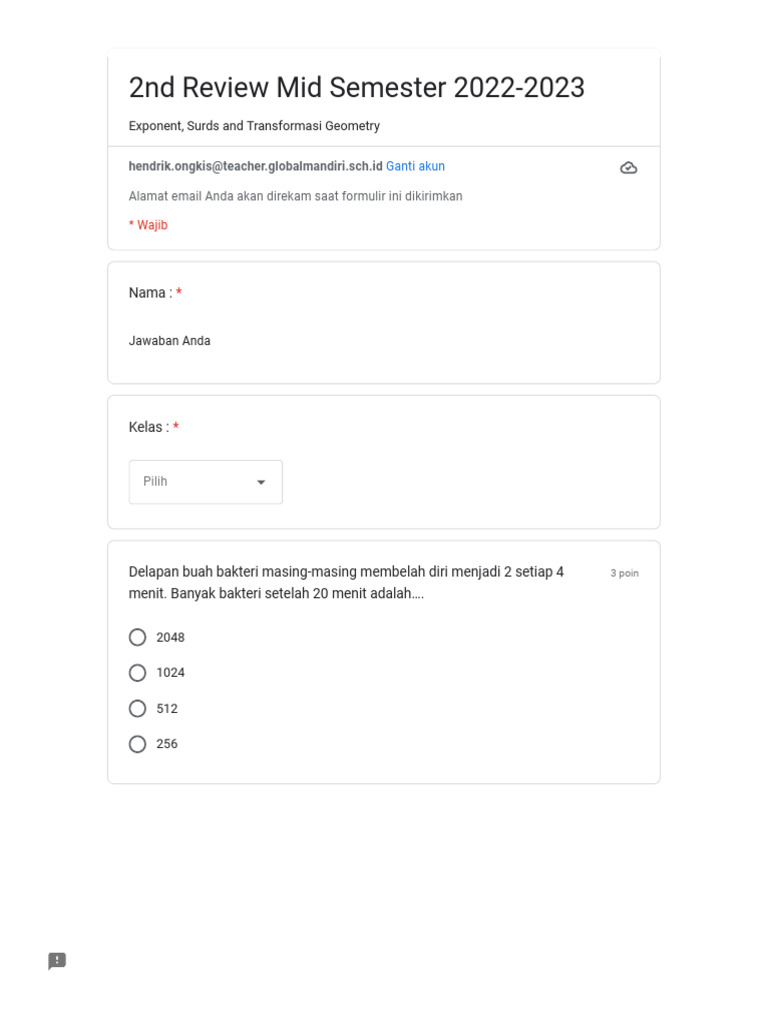Click the bacteria question text
This screenshot has width=768, height=1024.
tap(346, 582)
